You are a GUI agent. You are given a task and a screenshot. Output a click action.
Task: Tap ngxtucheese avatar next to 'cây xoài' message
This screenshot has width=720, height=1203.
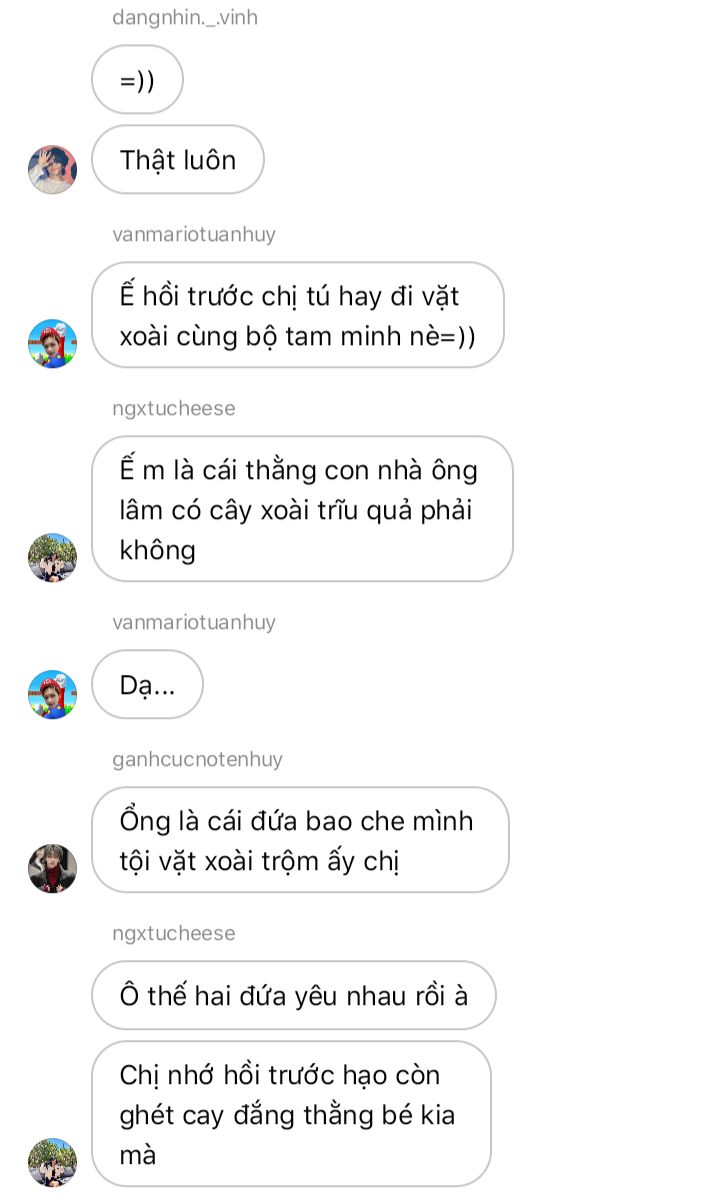(52, 557)
